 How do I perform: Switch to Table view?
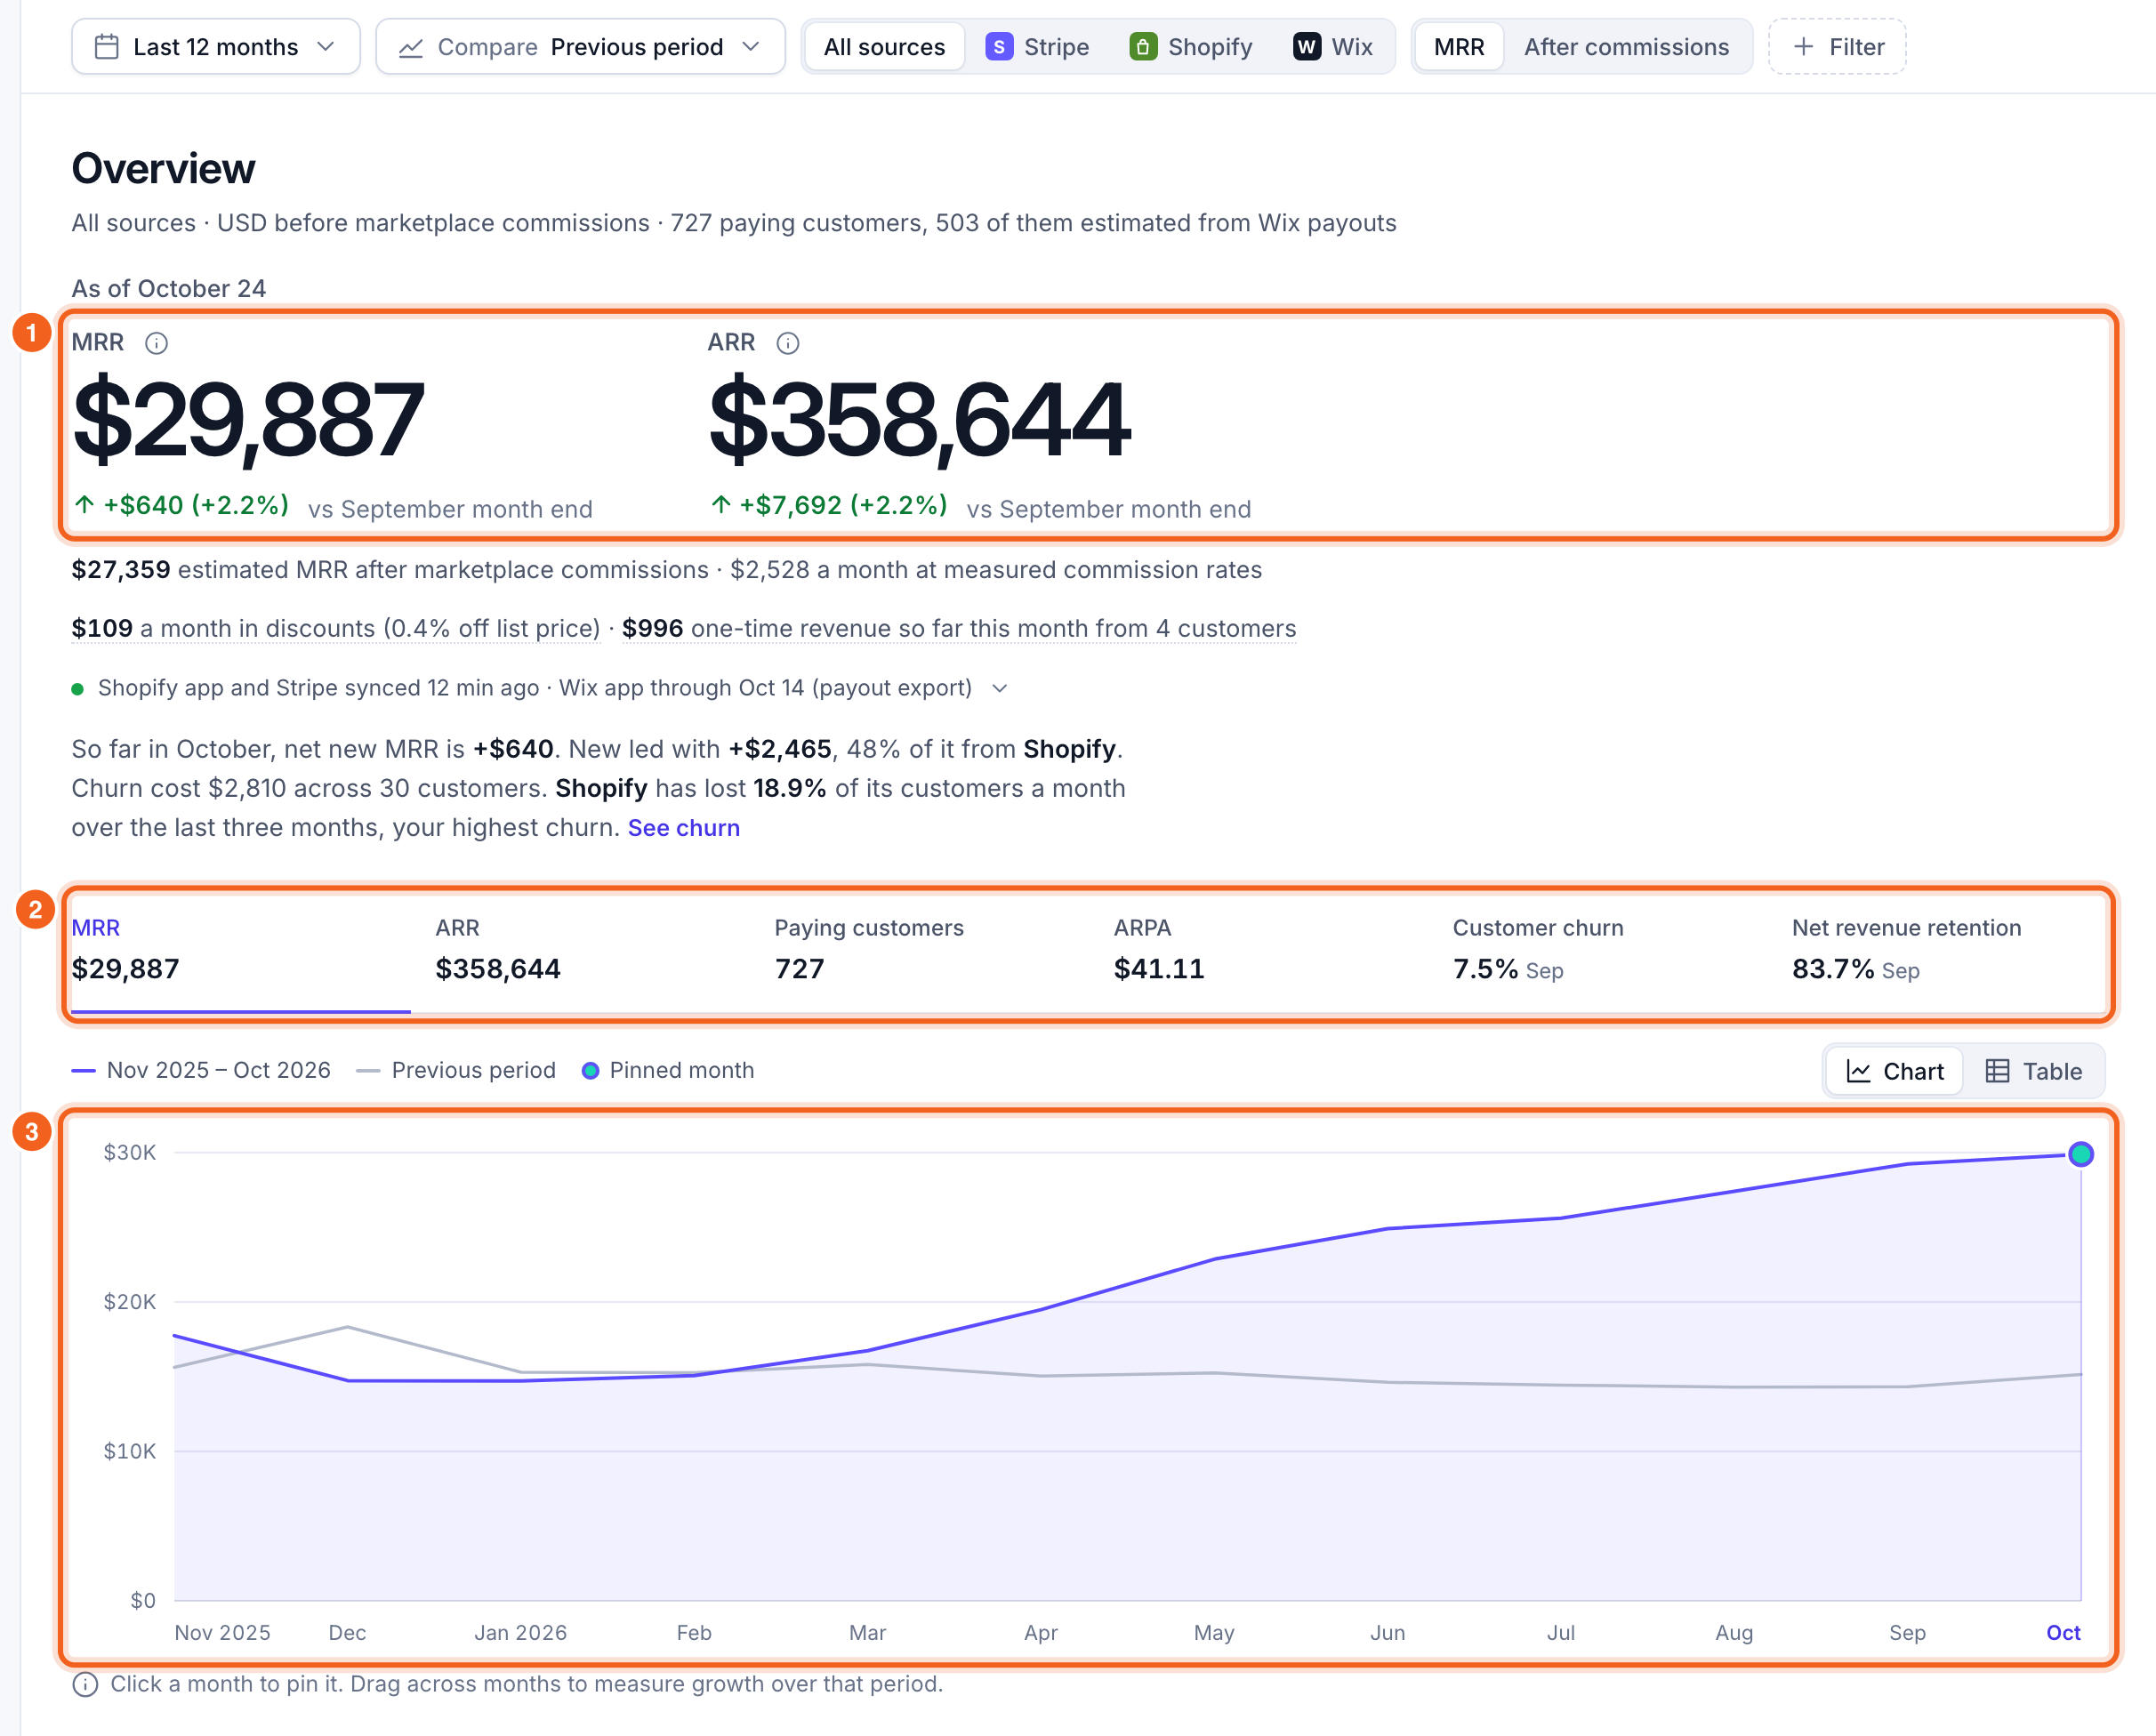[x=2034, y=1071]
